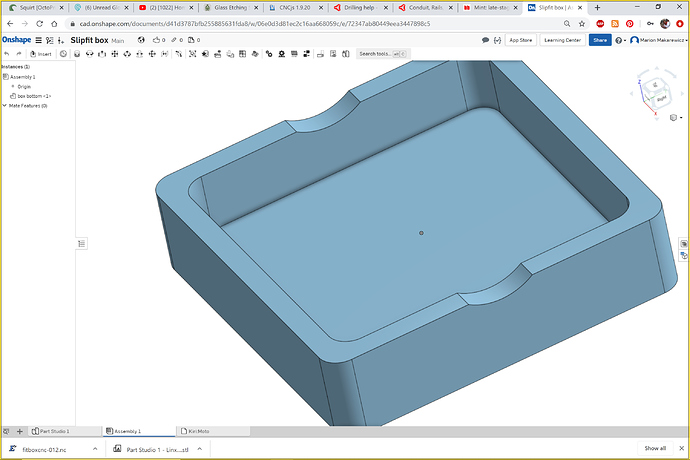Select the Slider mate tool
690x460 pixels.
(102, 54)
